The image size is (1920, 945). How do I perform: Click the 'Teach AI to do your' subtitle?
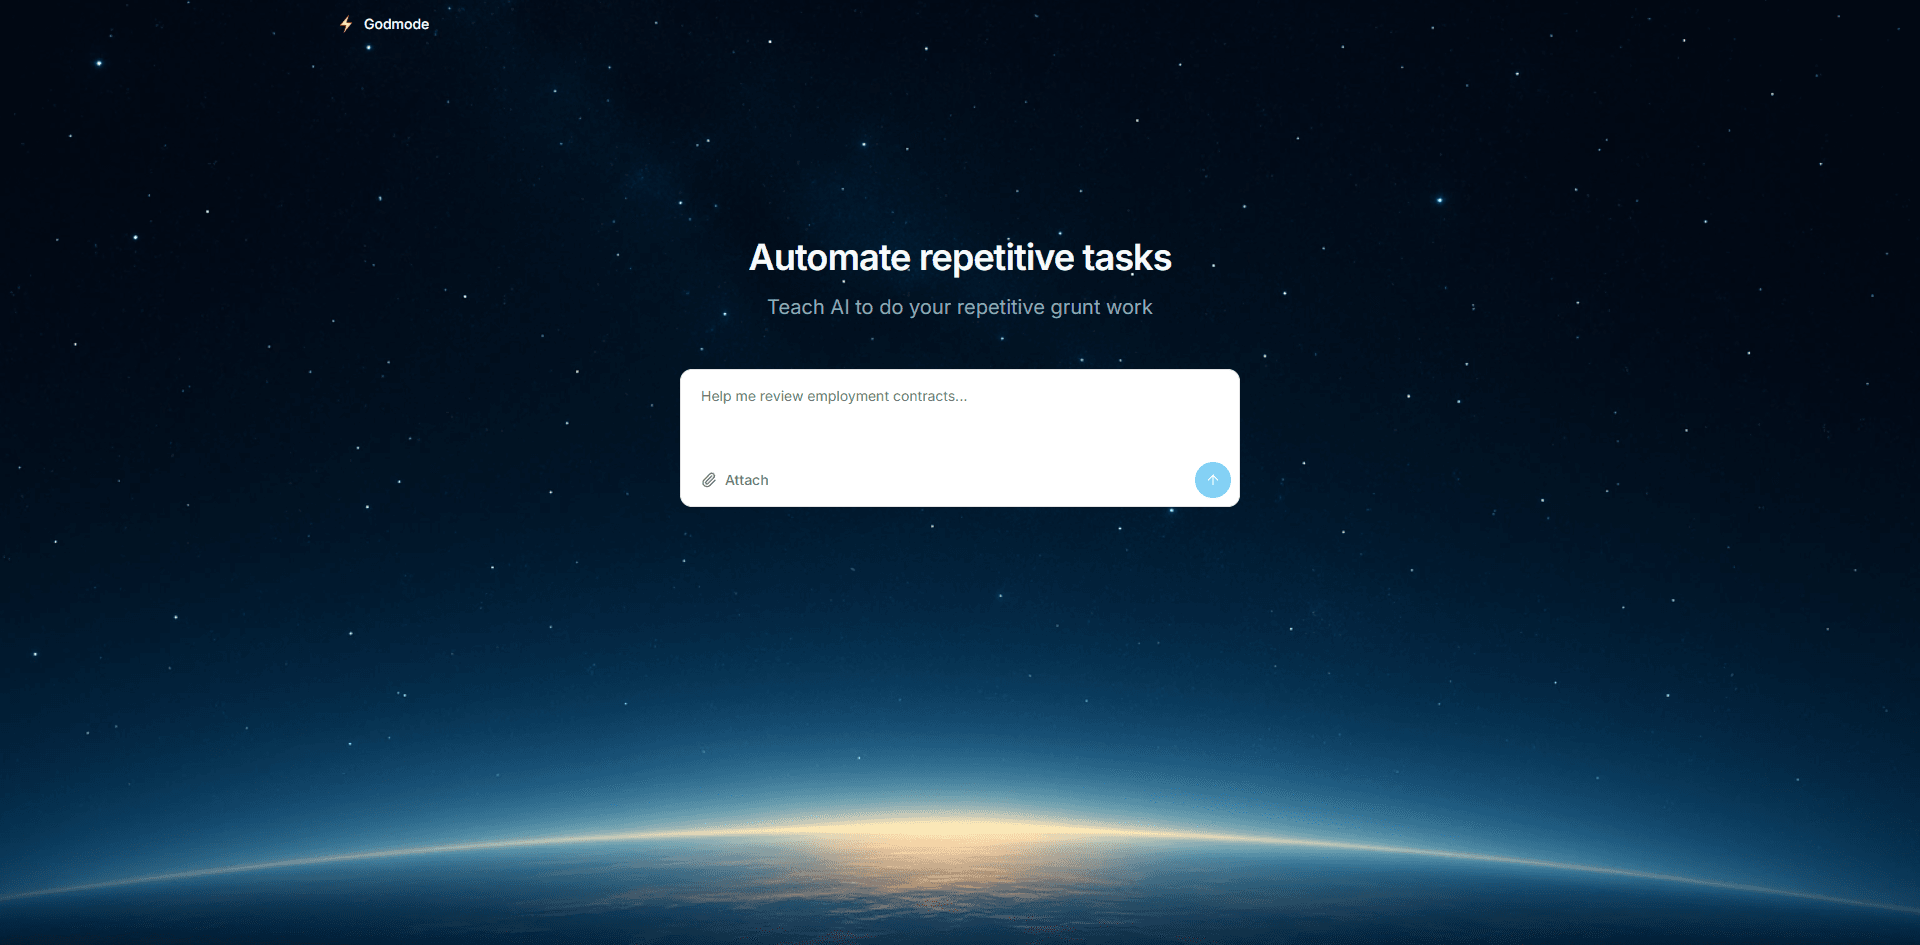tap(959, 307)
